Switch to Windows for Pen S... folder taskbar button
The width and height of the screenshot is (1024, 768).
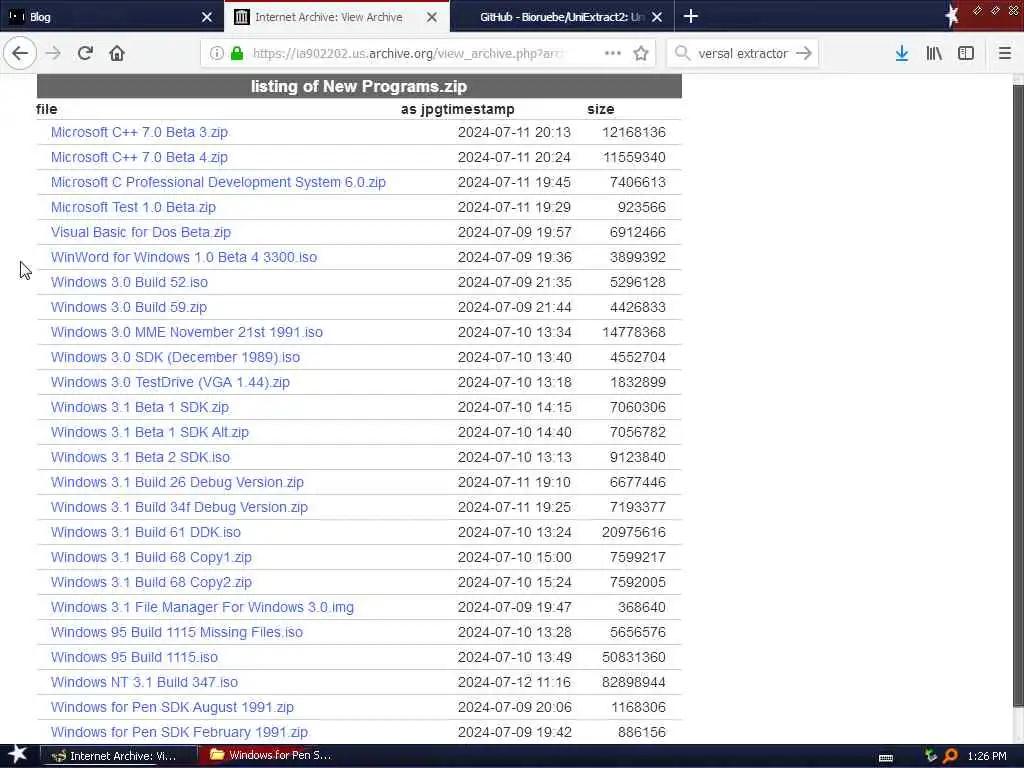click(x=275, y=756)
